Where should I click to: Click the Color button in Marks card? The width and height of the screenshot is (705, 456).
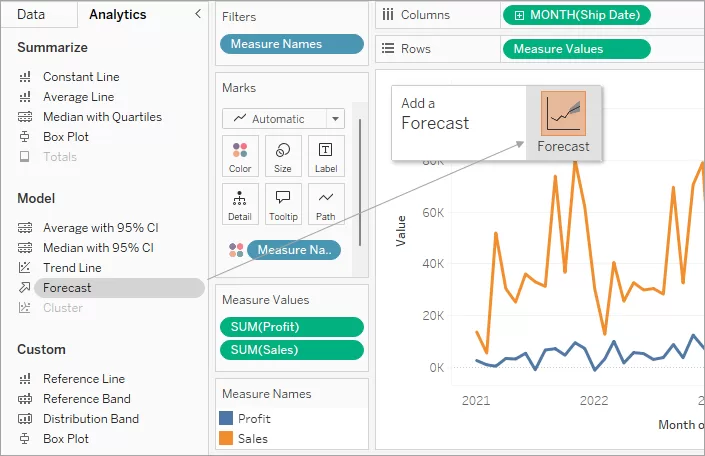coord(240,156)
